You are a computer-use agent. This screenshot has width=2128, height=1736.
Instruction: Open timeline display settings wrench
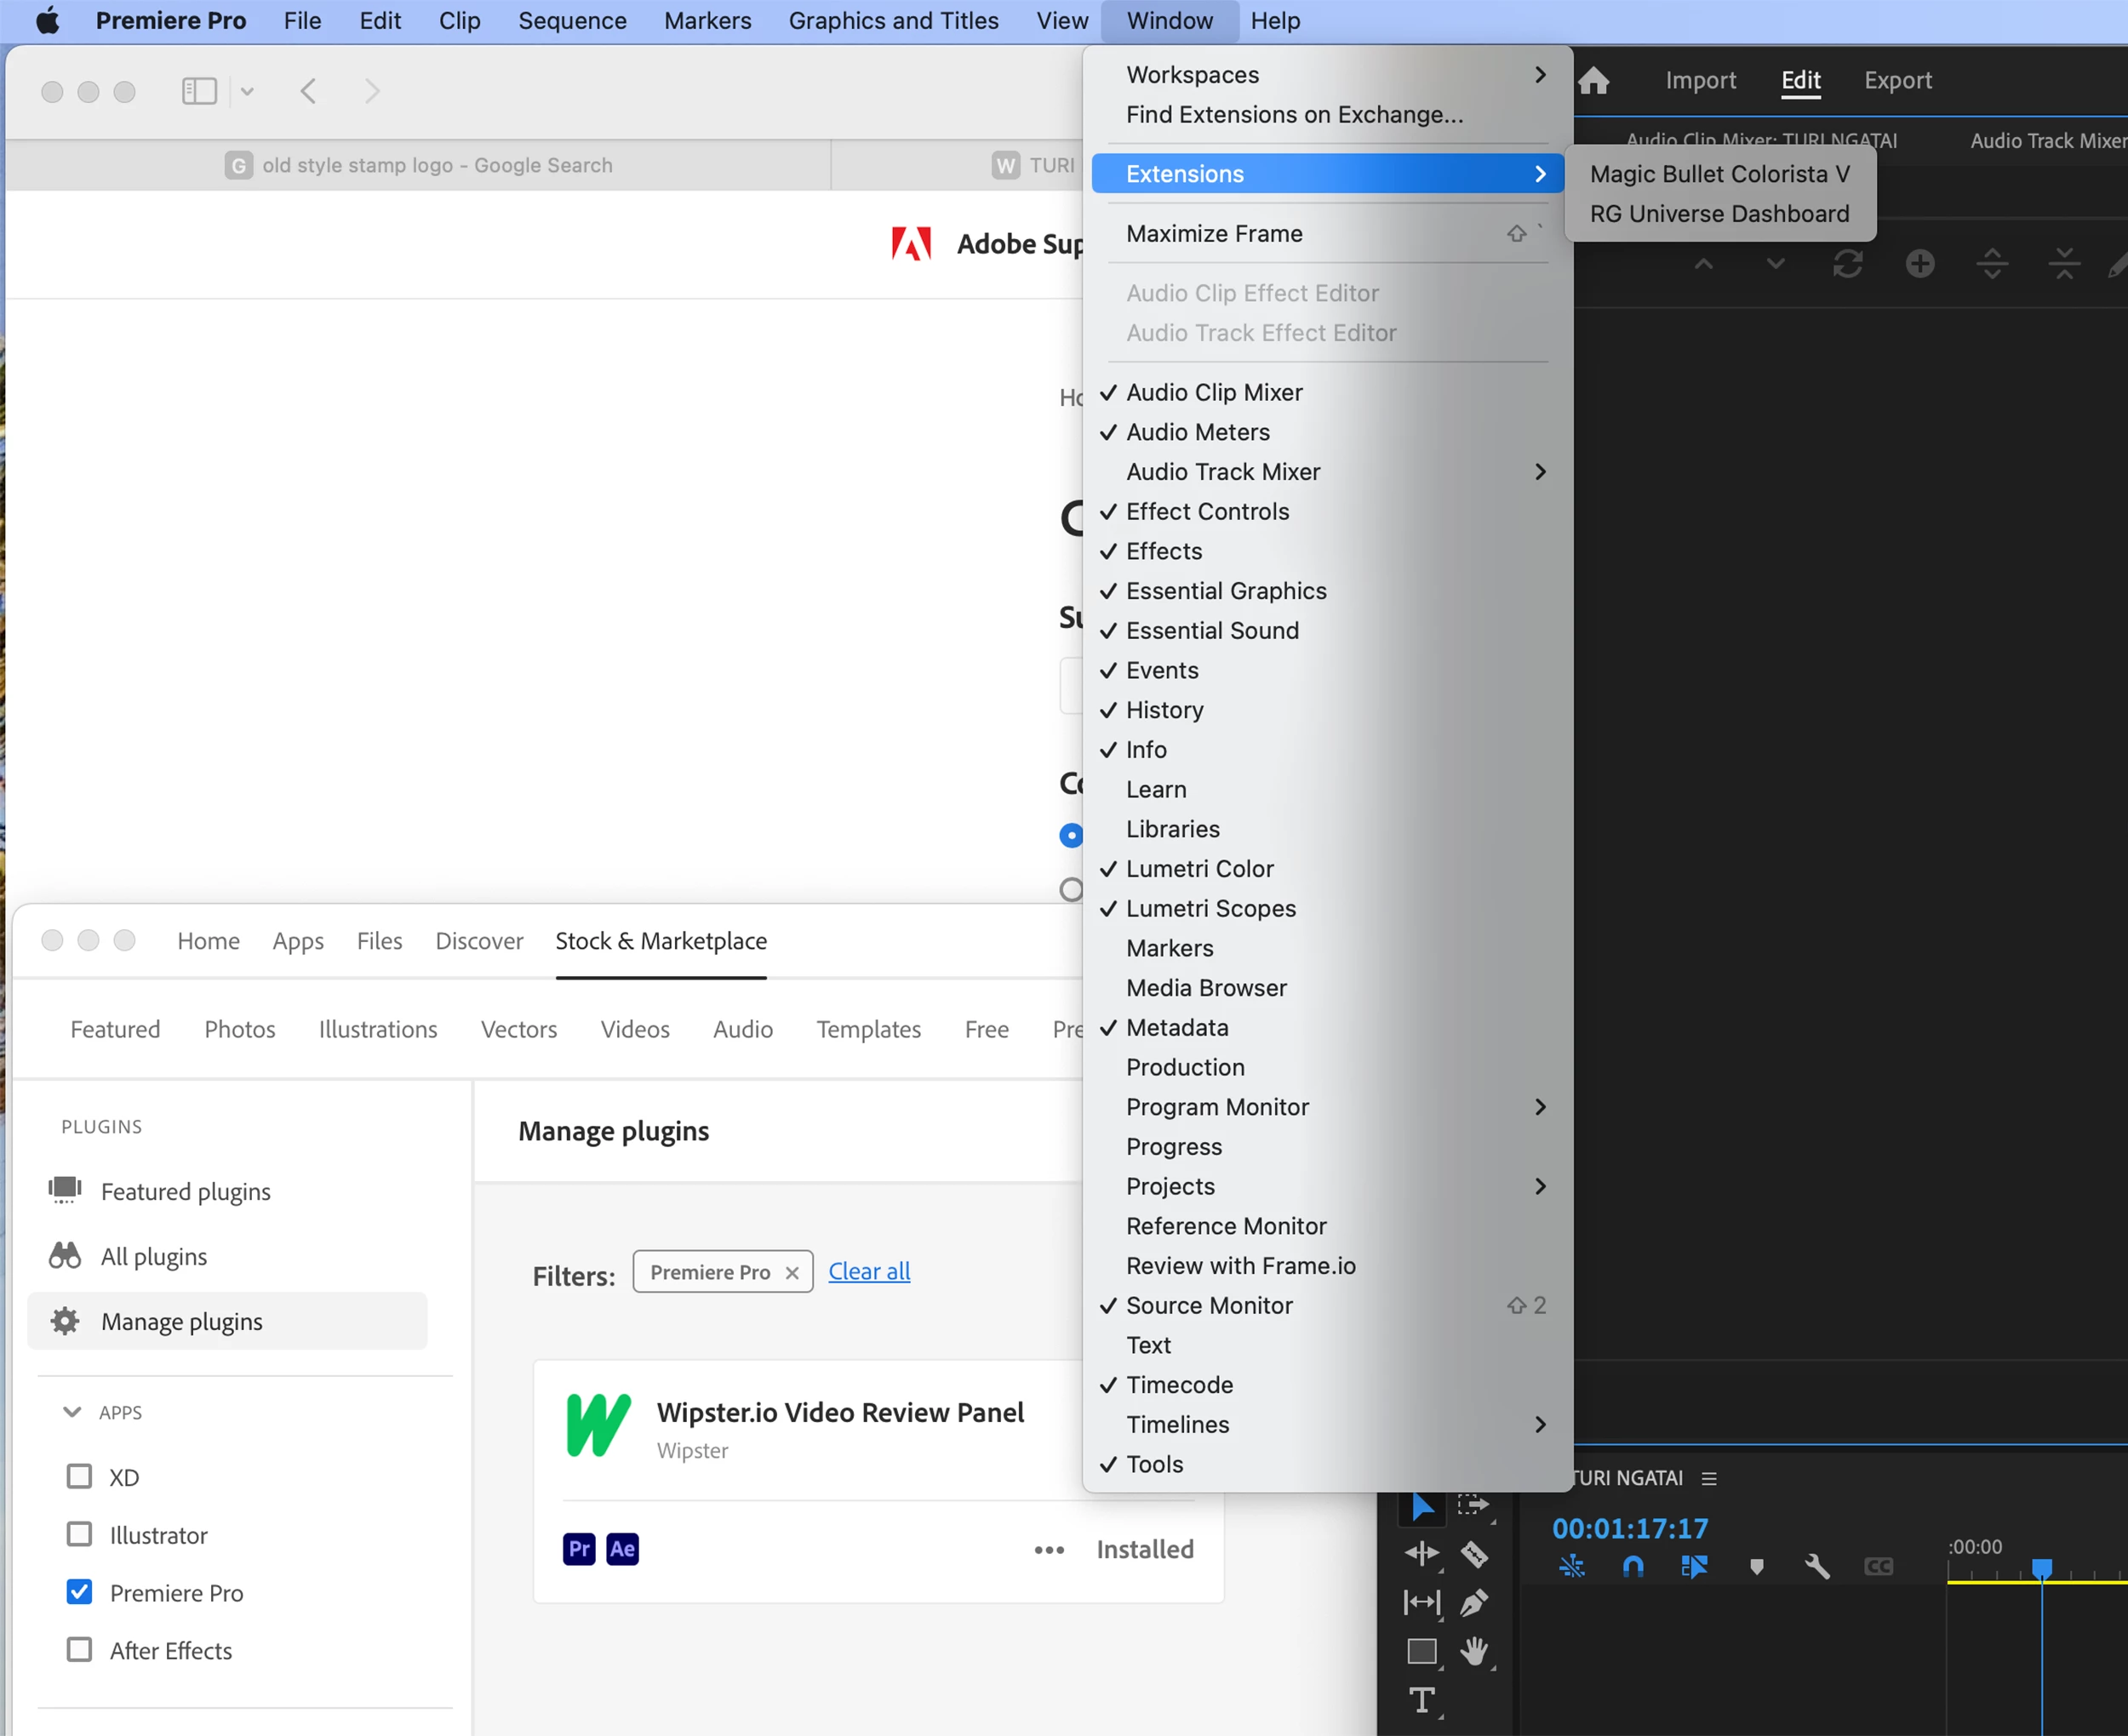(x=1817, y=1567)
